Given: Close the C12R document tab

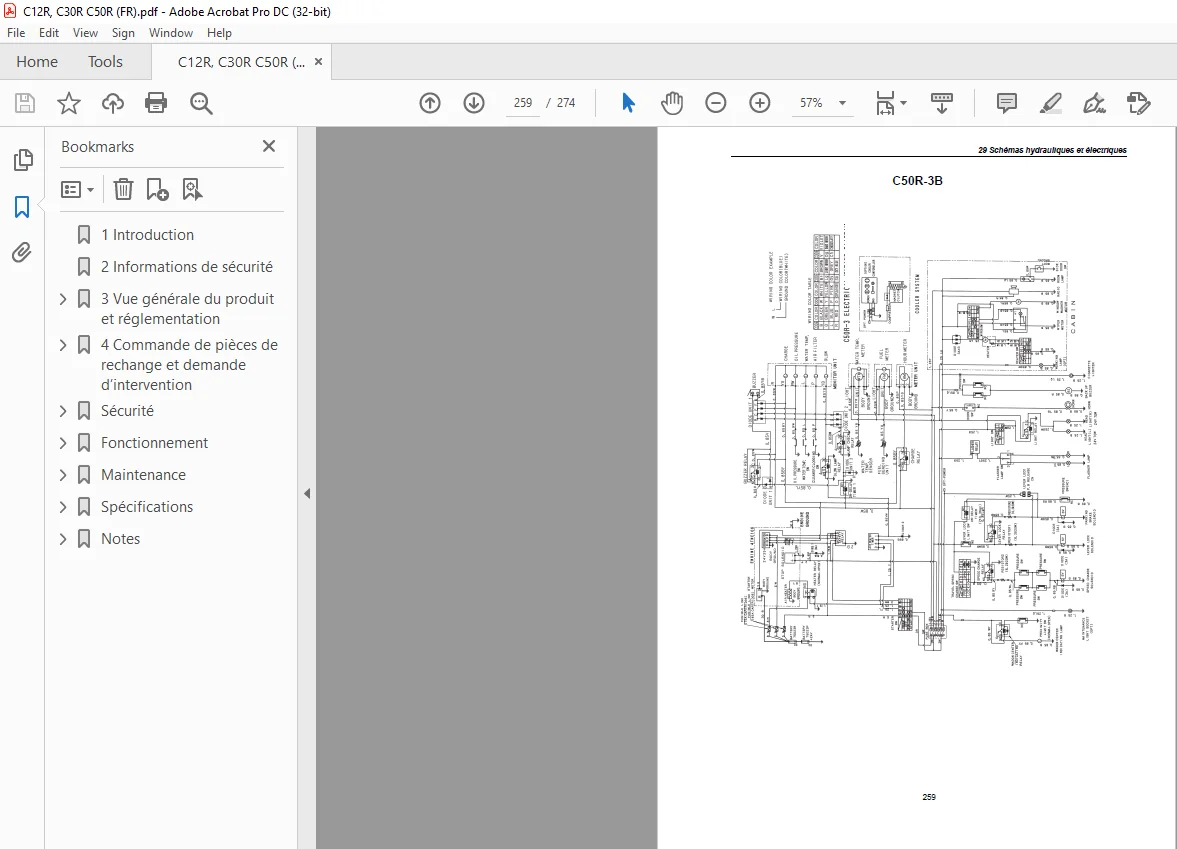Looking at the screenshot, I should [318, 62].
